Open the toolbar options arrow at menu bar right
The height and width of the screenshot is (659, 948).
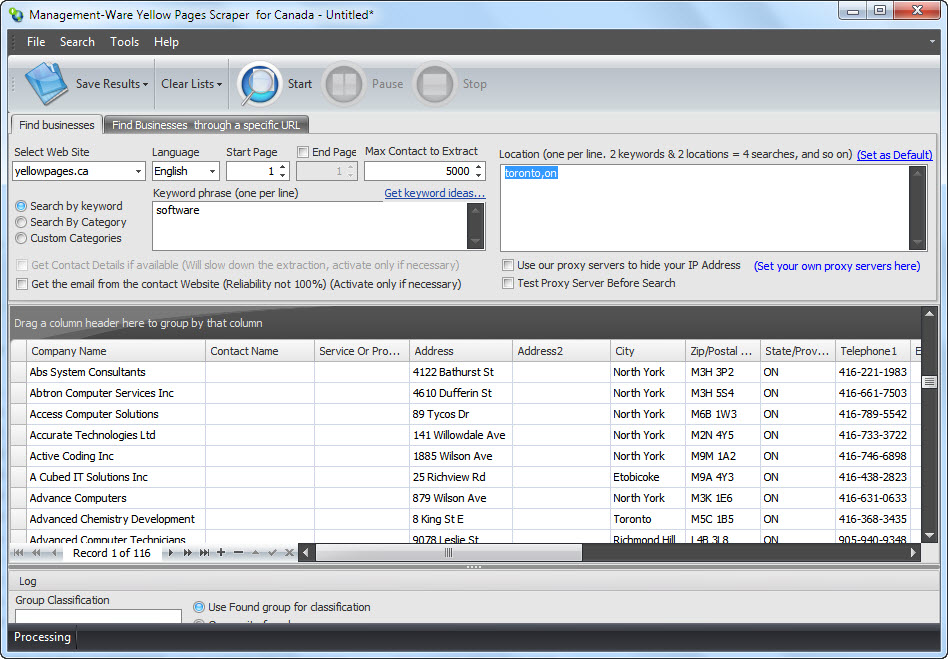tap(932, 42)
